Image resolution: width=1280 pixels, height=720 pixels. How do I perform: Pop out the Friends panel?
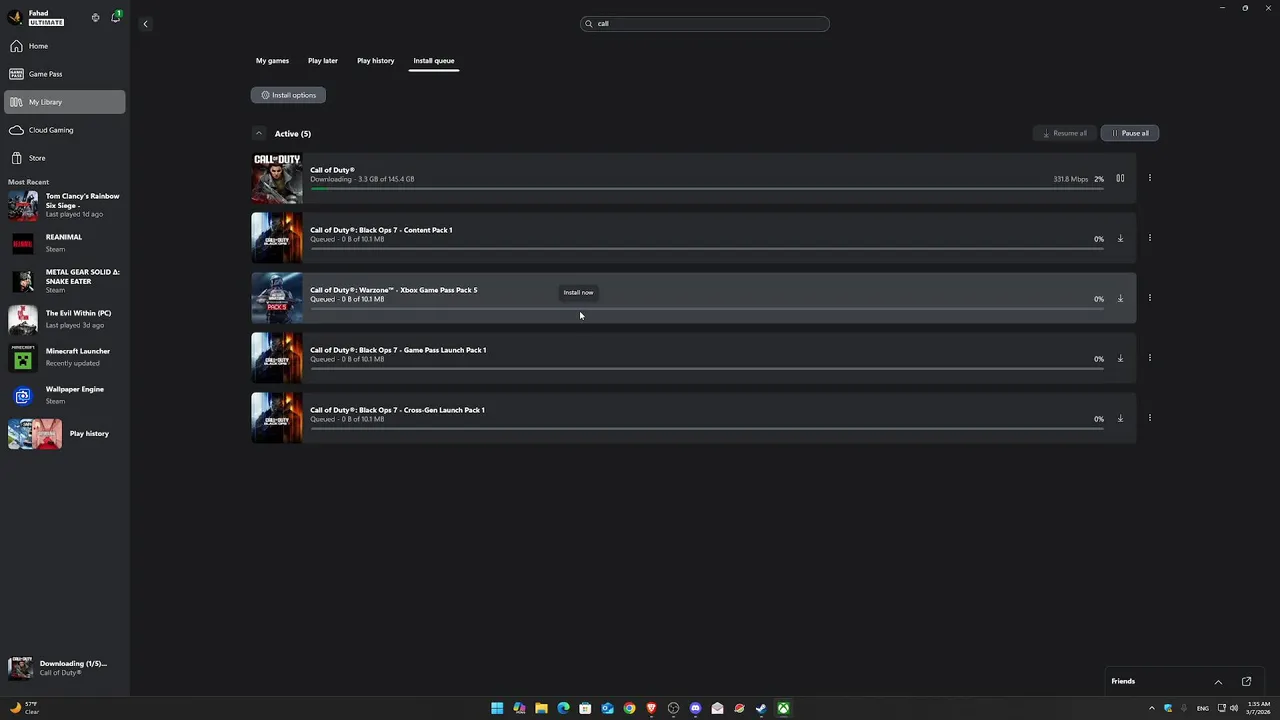tap(1246, 681)
